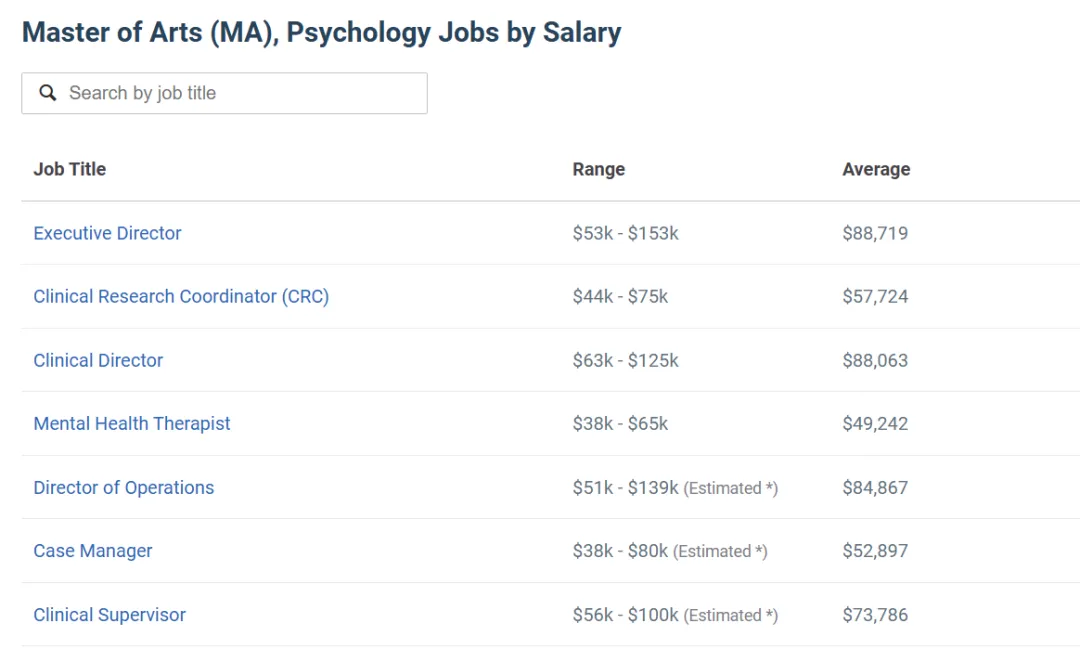The image size is (1080, 649).
Task: Select the Executive Director $53k - $153k range
Action: [625, 233]
